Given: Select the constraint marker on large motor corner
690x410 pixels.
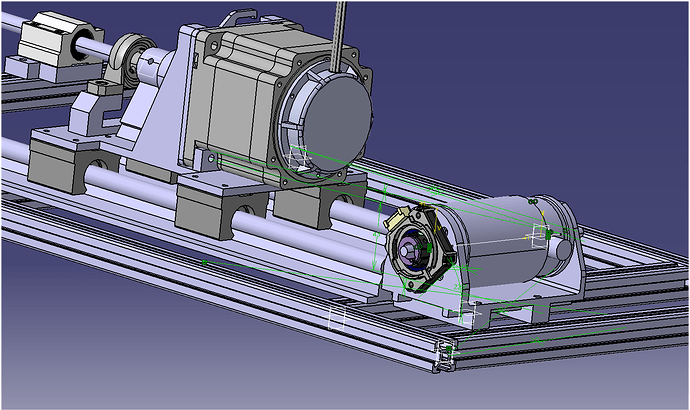Looking at the screenshot, I should click(x=296, y=157).
